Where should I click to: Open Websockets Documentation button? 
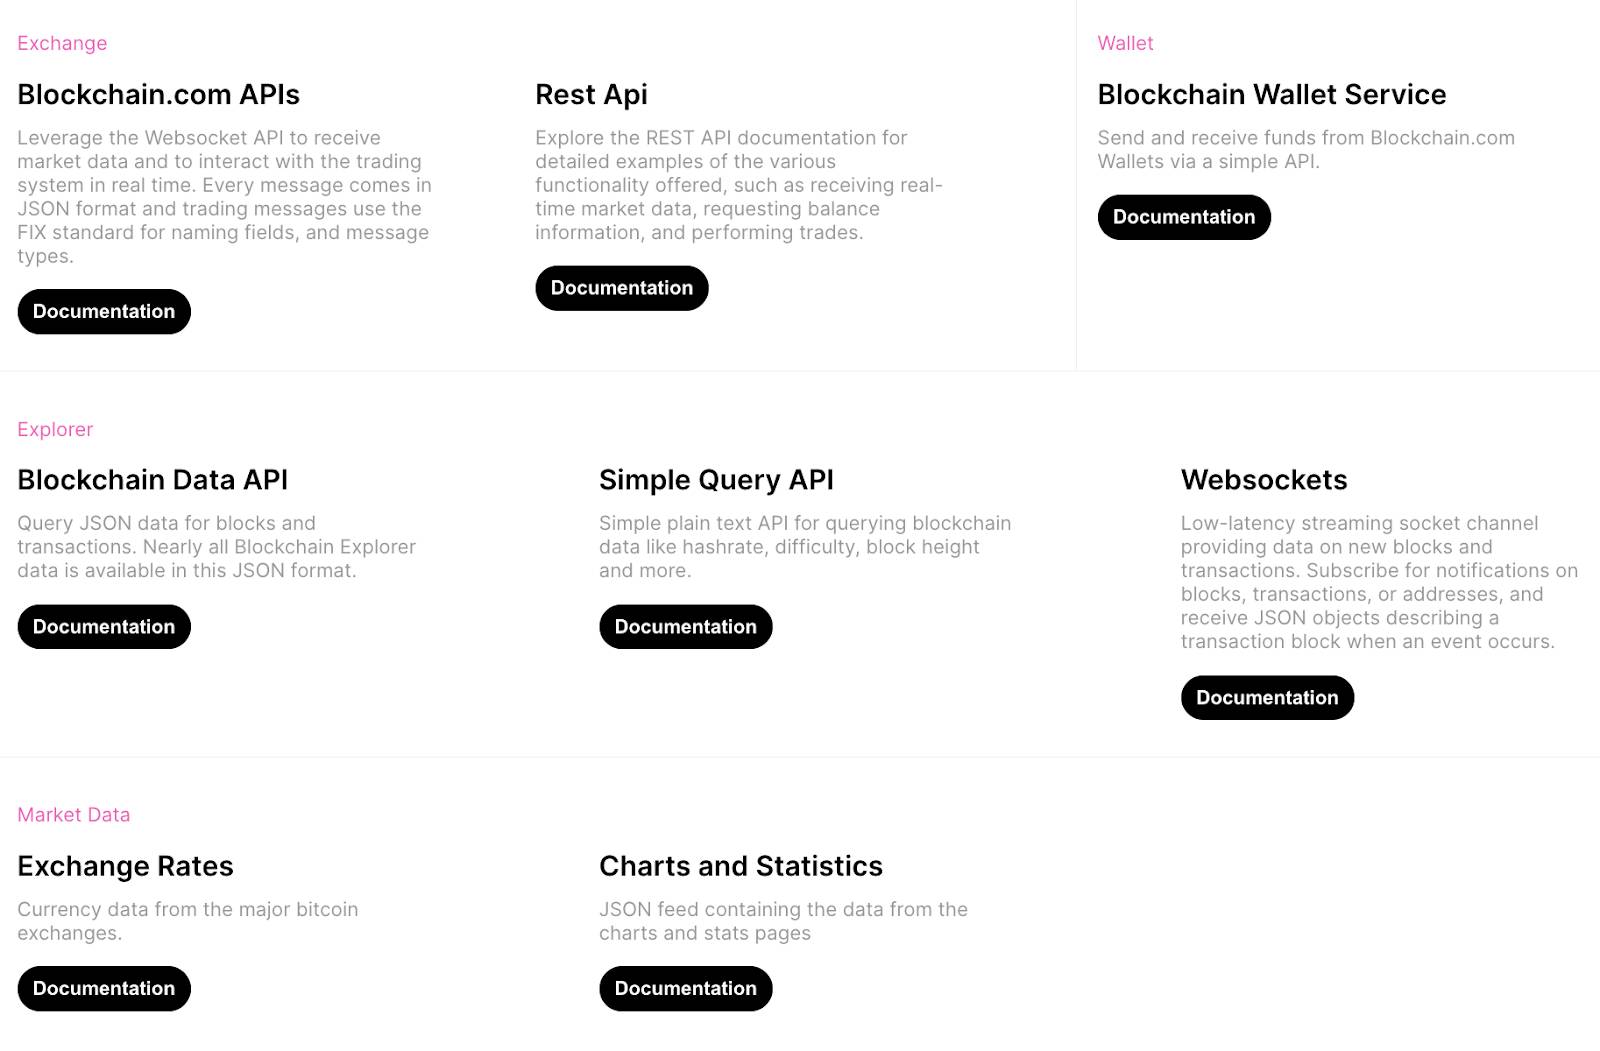(1267, 698)
